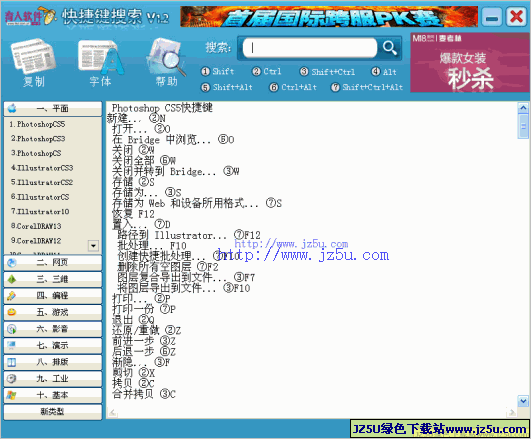Expand the 四、编程 category
This screenshot has width=531, height=439.
(x=52, y=296)
